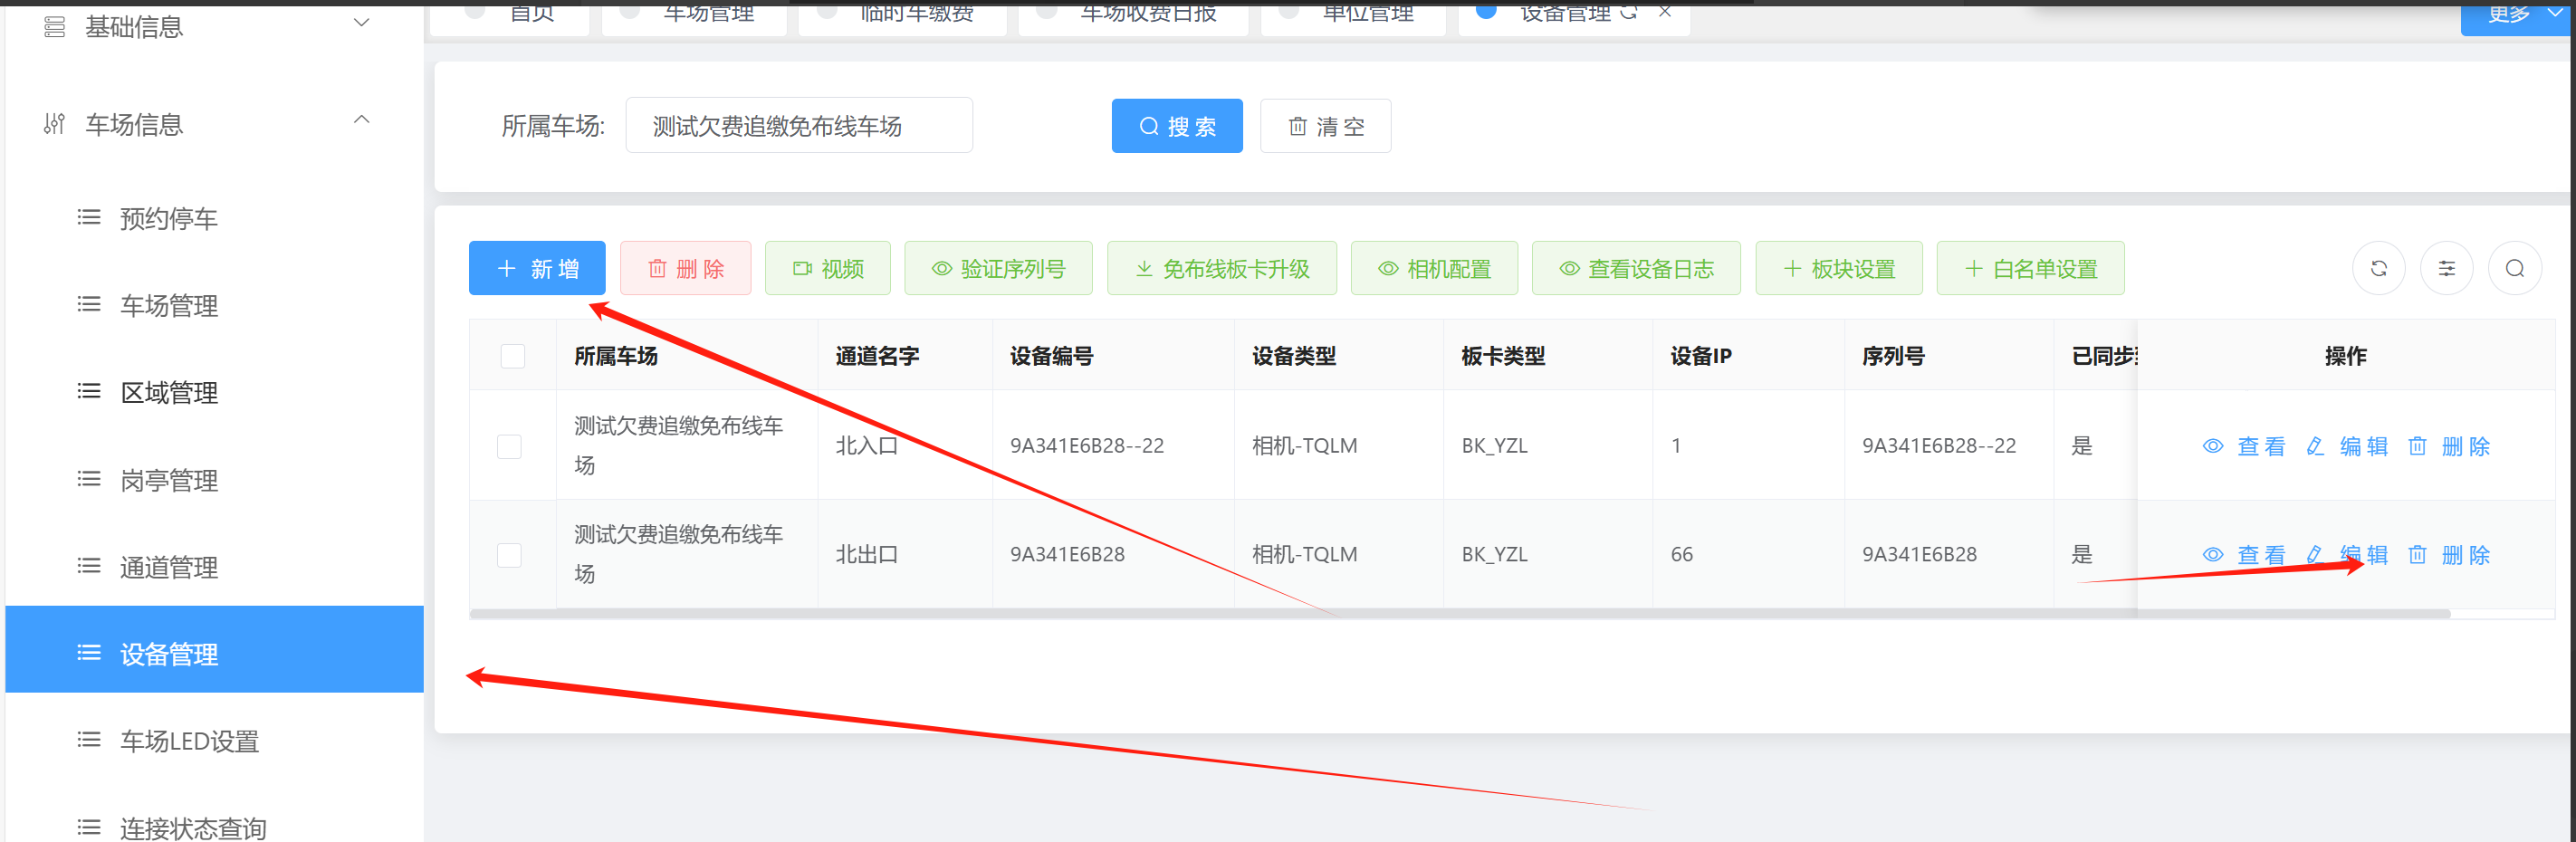
Task: Click the 验证序列号 button
Action: [x=998, y=268]
